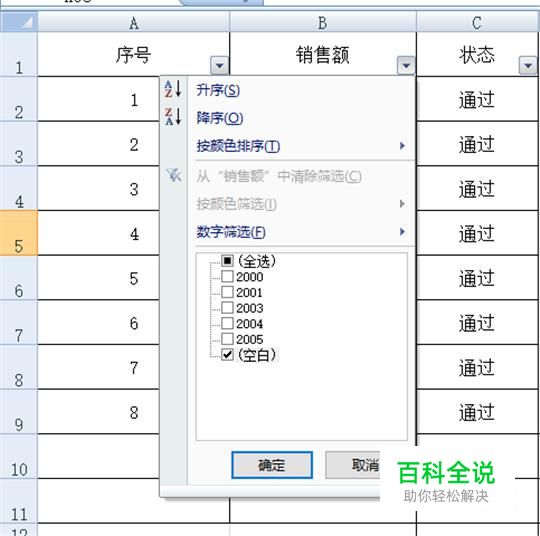Toggle the (全选) checkbox

pos(227,261)
